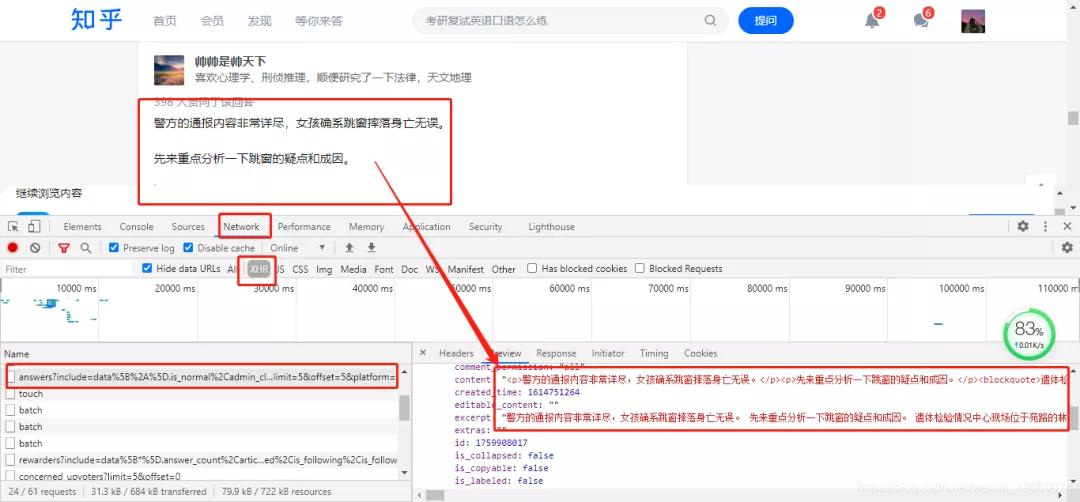Open the notifications bell icon
The height and width of the screenshot is (502, 1080).
[x=872, y=21]
